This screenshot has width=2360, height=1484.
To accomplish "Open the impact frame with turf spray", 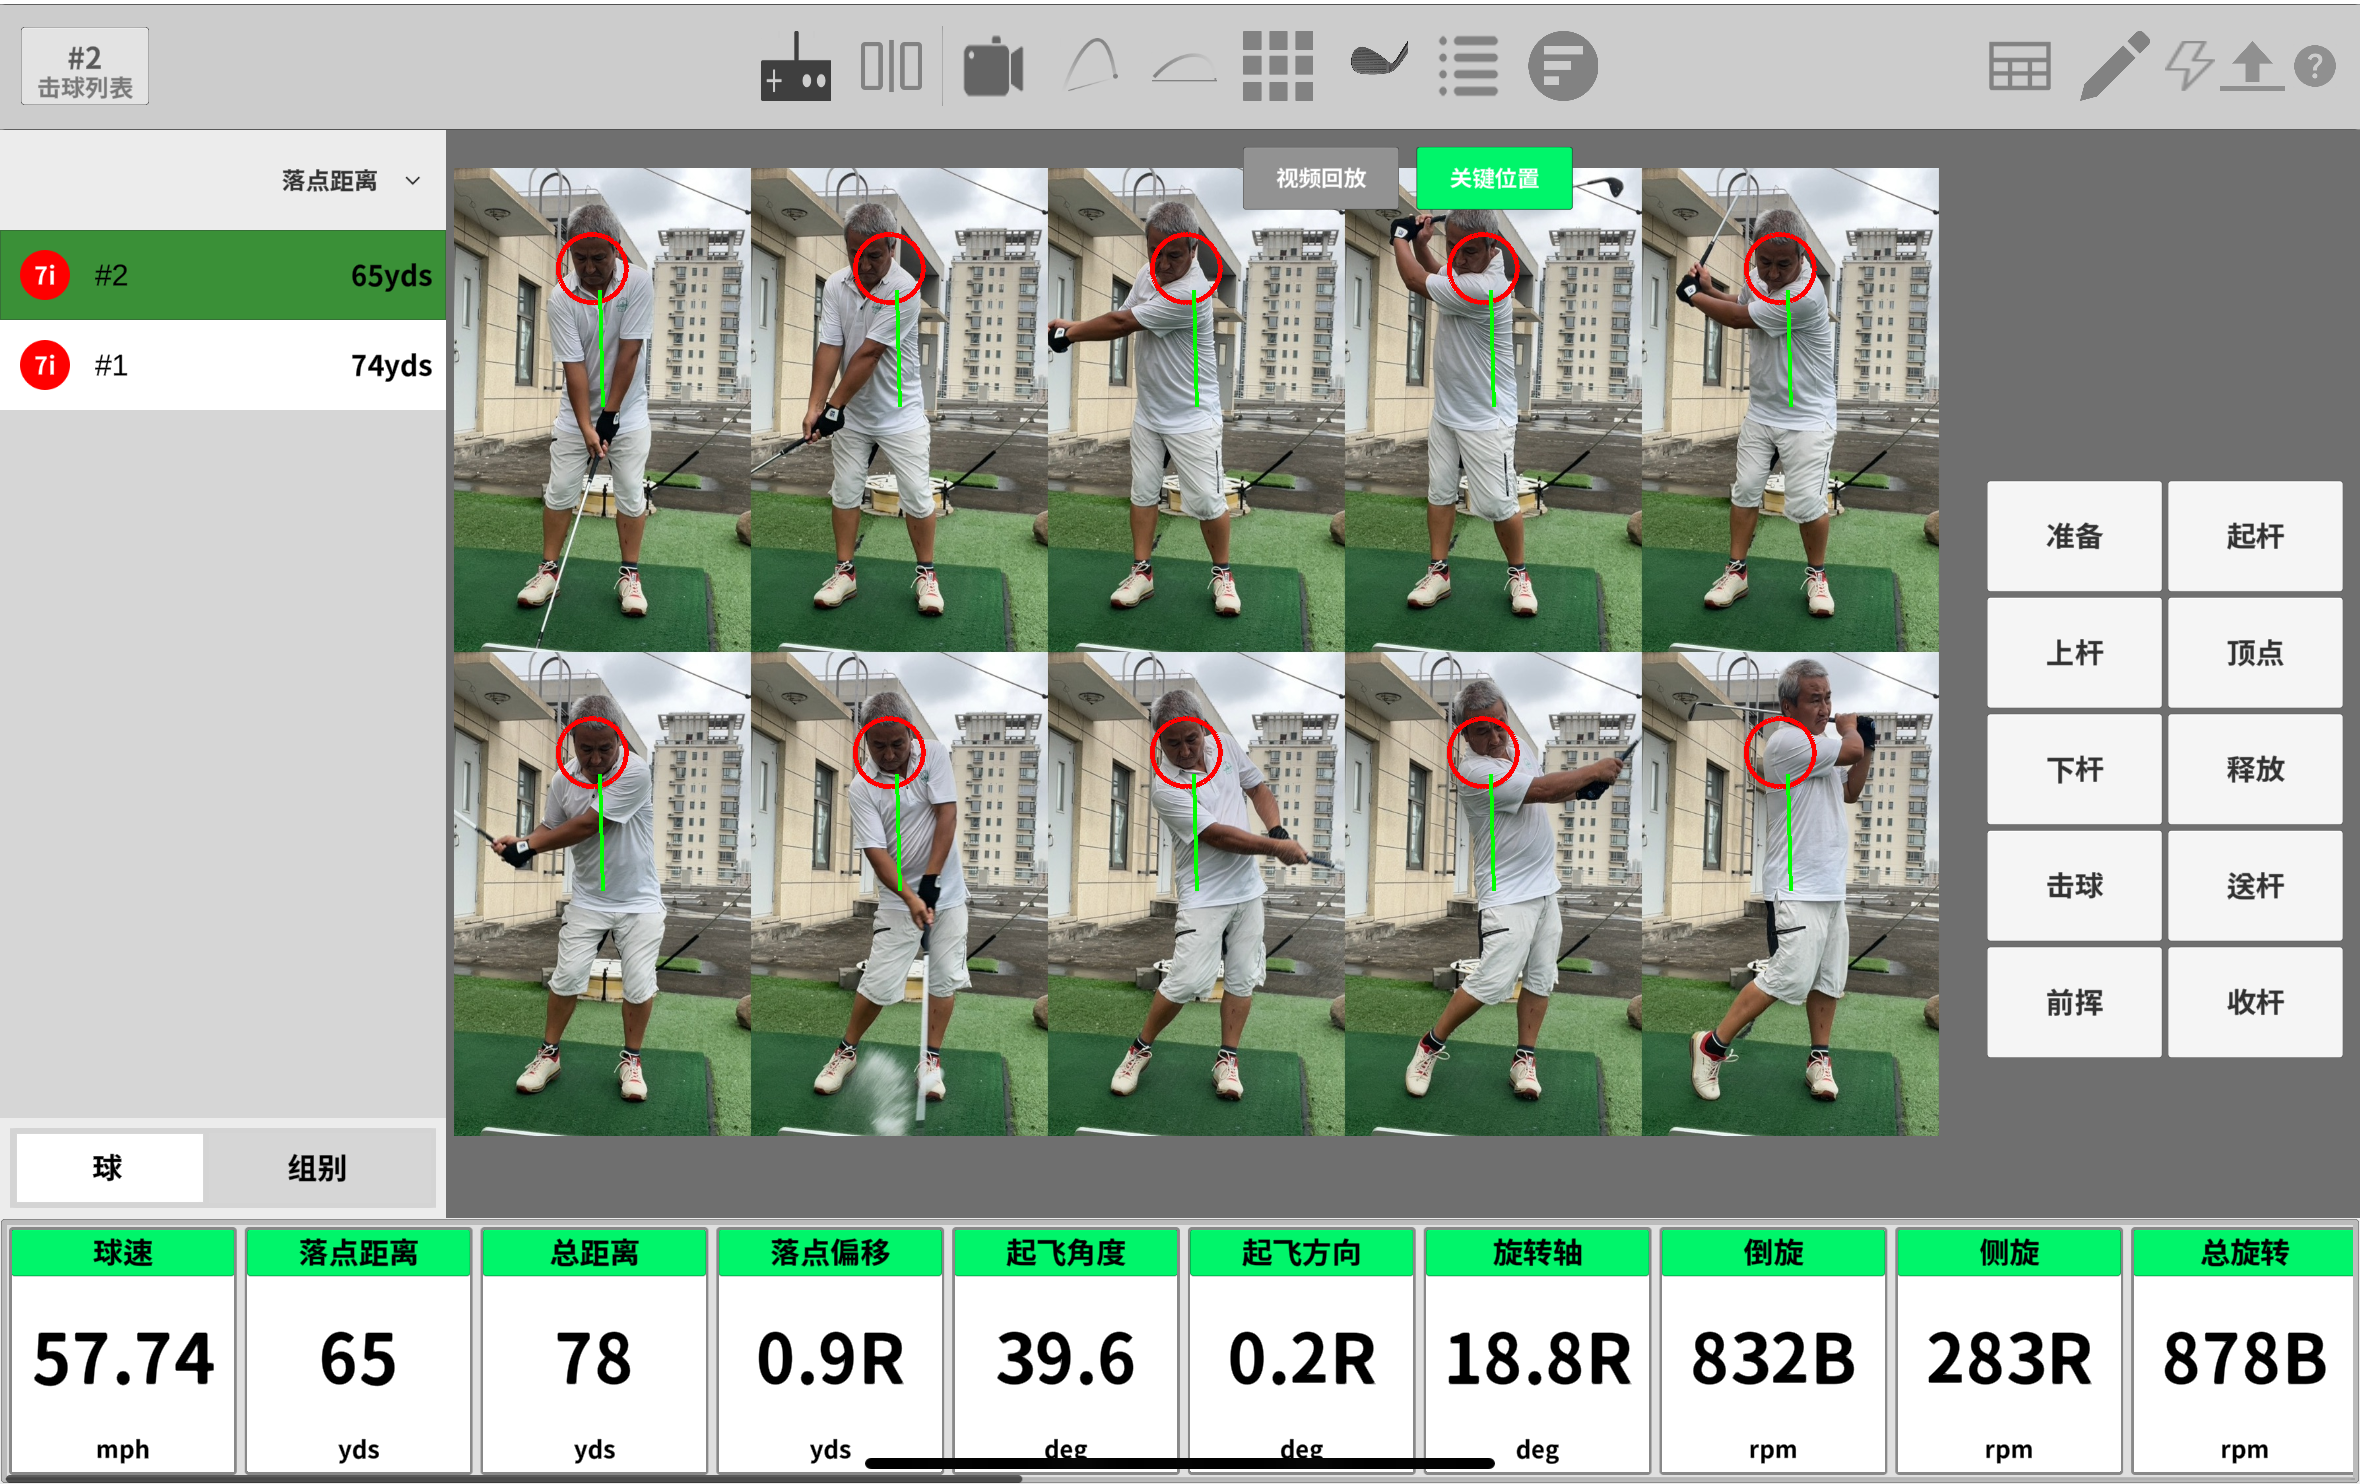I will (899, 894).
